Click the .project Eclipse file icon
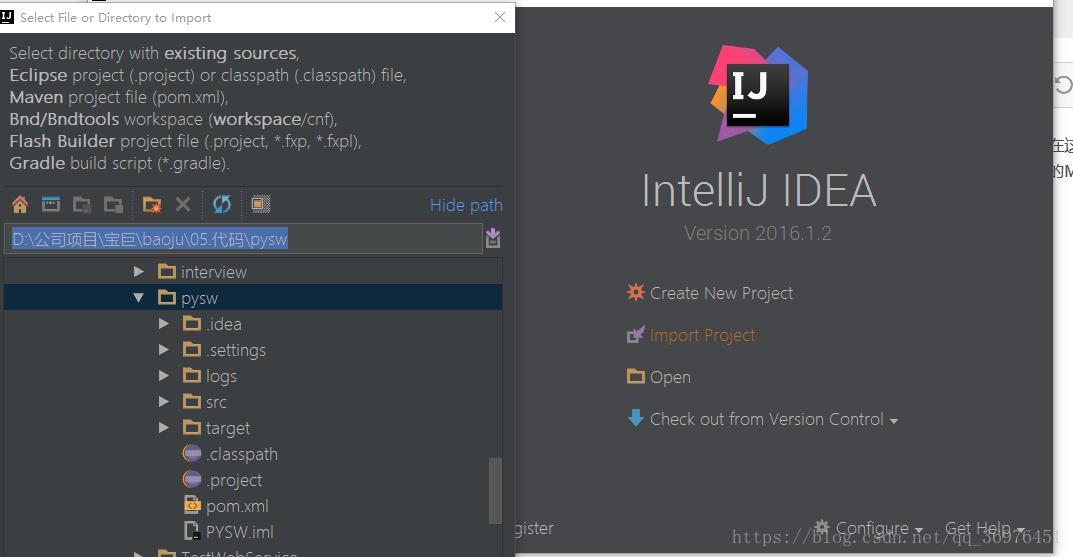 [192, 479]
